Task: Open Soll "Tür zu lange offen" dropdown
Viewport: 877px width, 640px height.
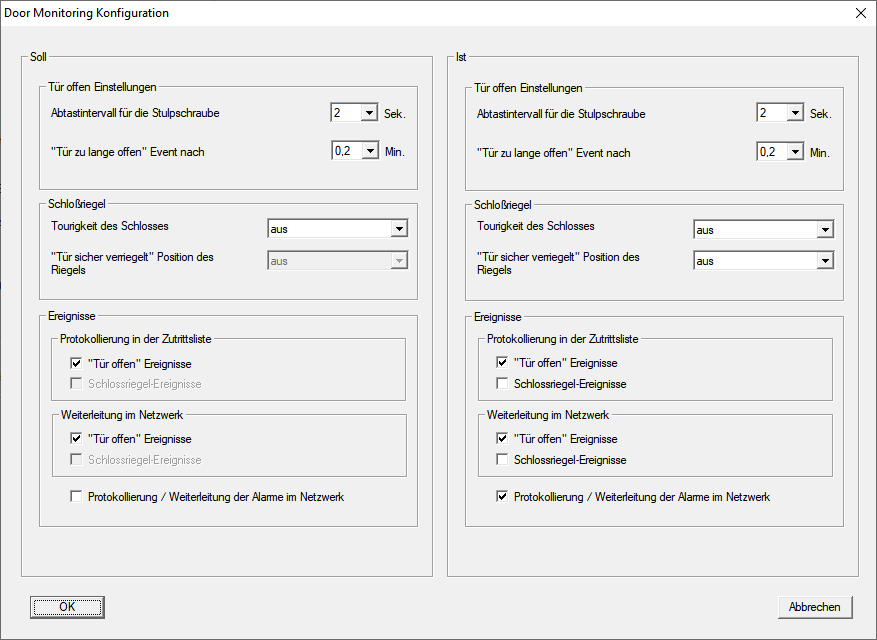Action: [x=369, y=152]
